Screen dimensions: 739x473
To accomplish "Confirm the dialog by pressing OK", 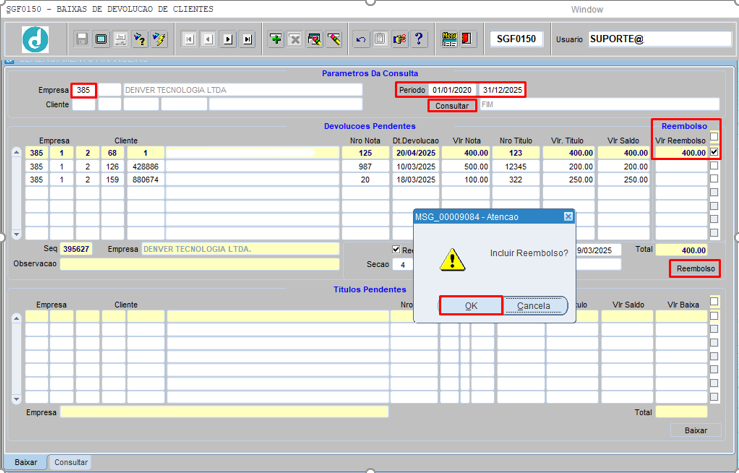I will (470, 306).
